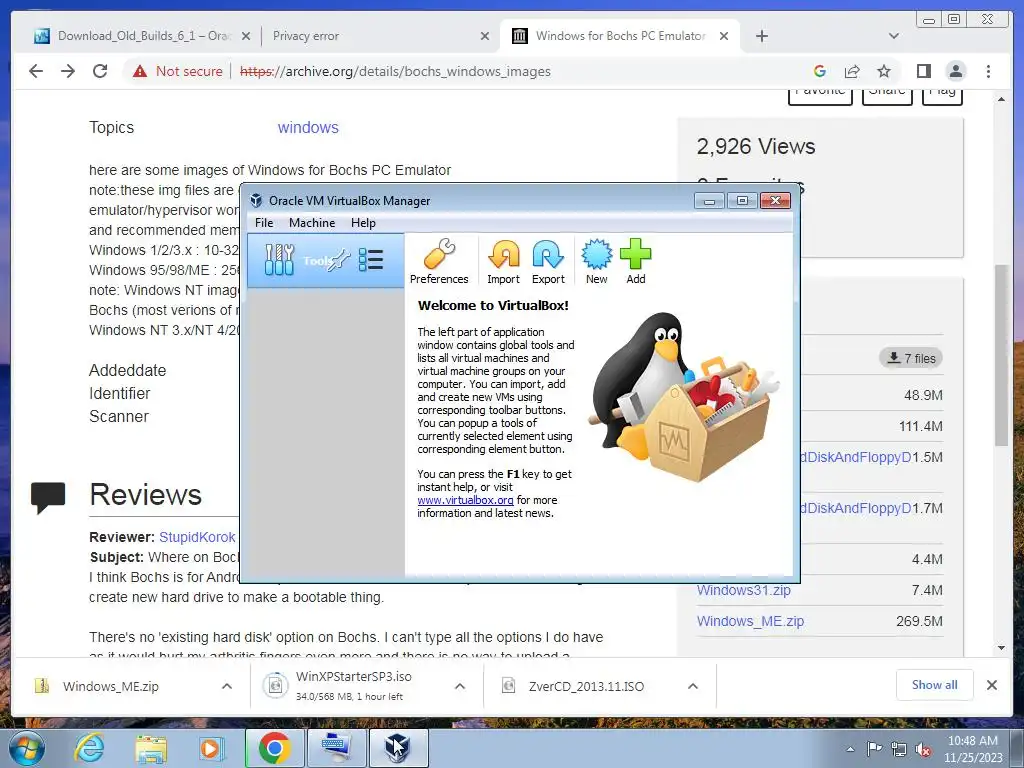This screenshot has width=1024, height=768.
Task: Open Chrome three-dot menu
Action: click(x=988, y=71)
